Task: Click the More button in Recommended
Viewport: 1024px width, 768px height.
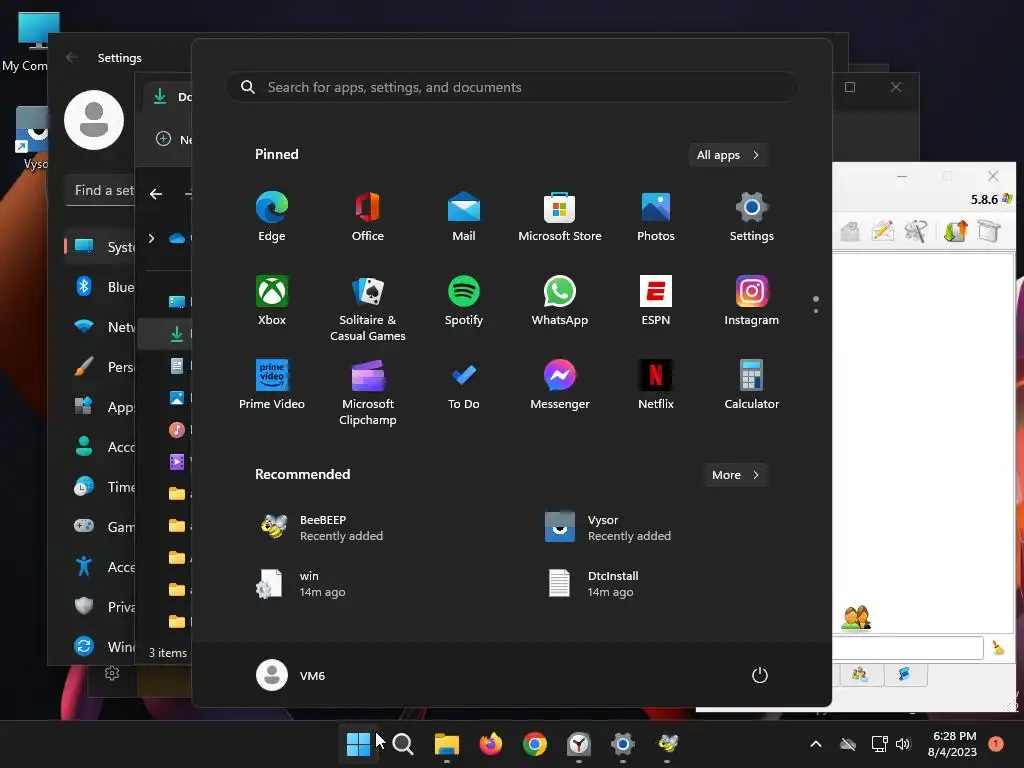Action: [x=736, y=475]
